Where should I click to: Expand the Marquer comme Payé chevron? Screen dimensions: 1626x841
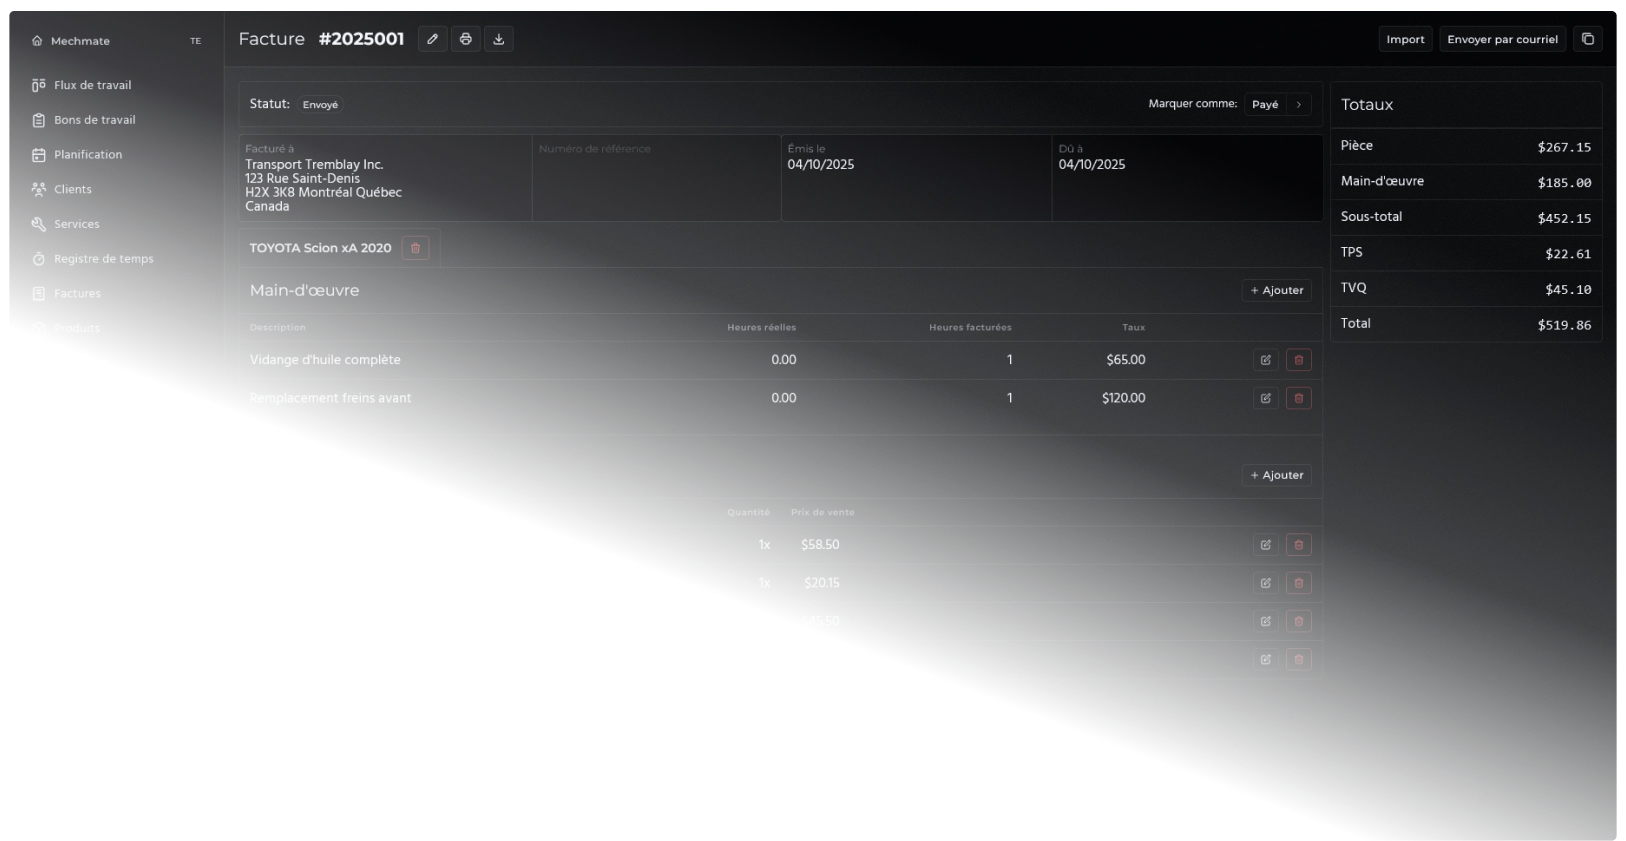click(x=1298, y=104)
